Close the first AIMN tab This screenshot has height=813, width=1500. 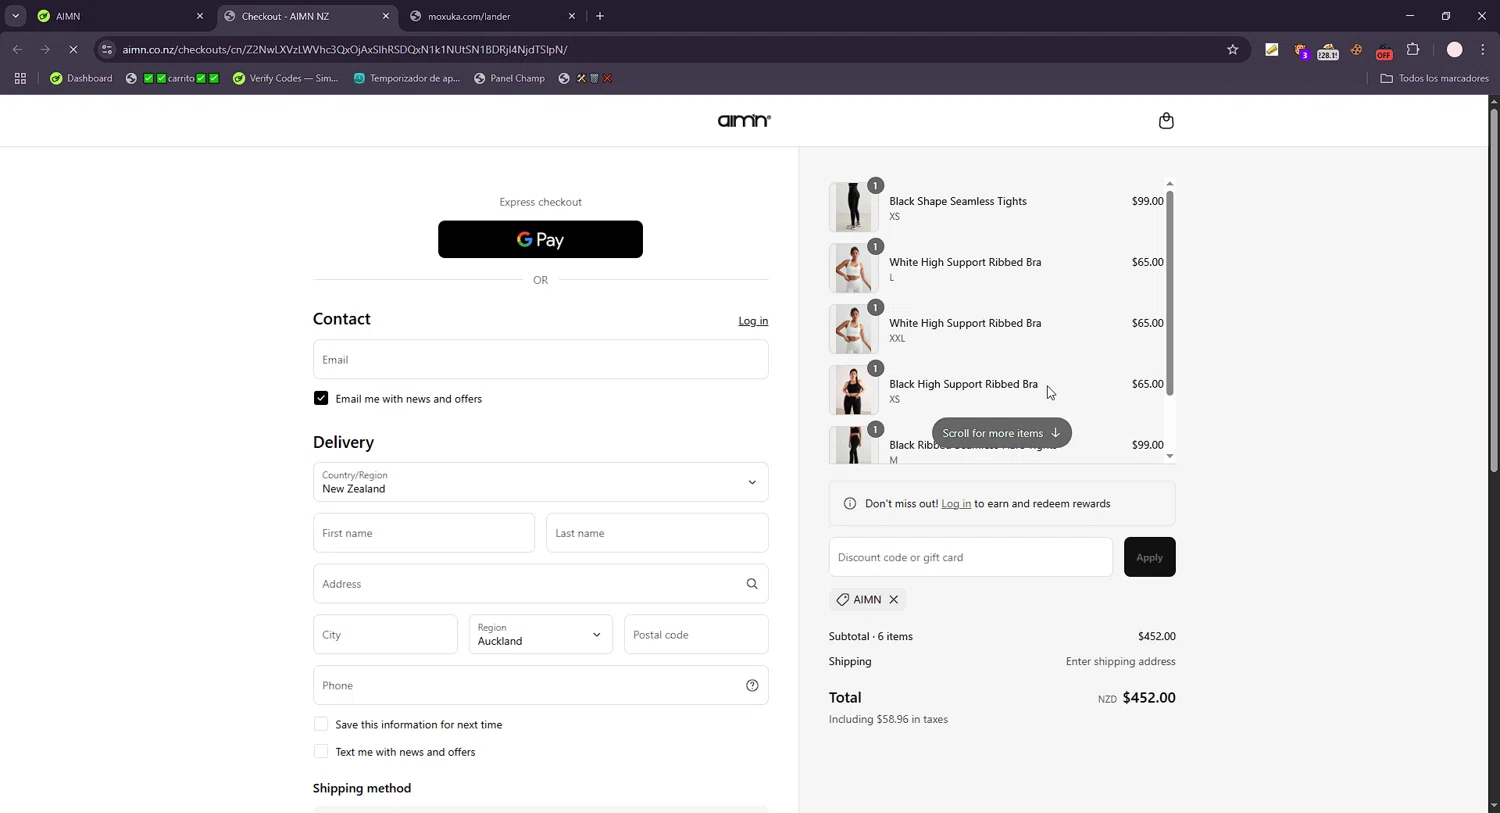pos(199,16)
